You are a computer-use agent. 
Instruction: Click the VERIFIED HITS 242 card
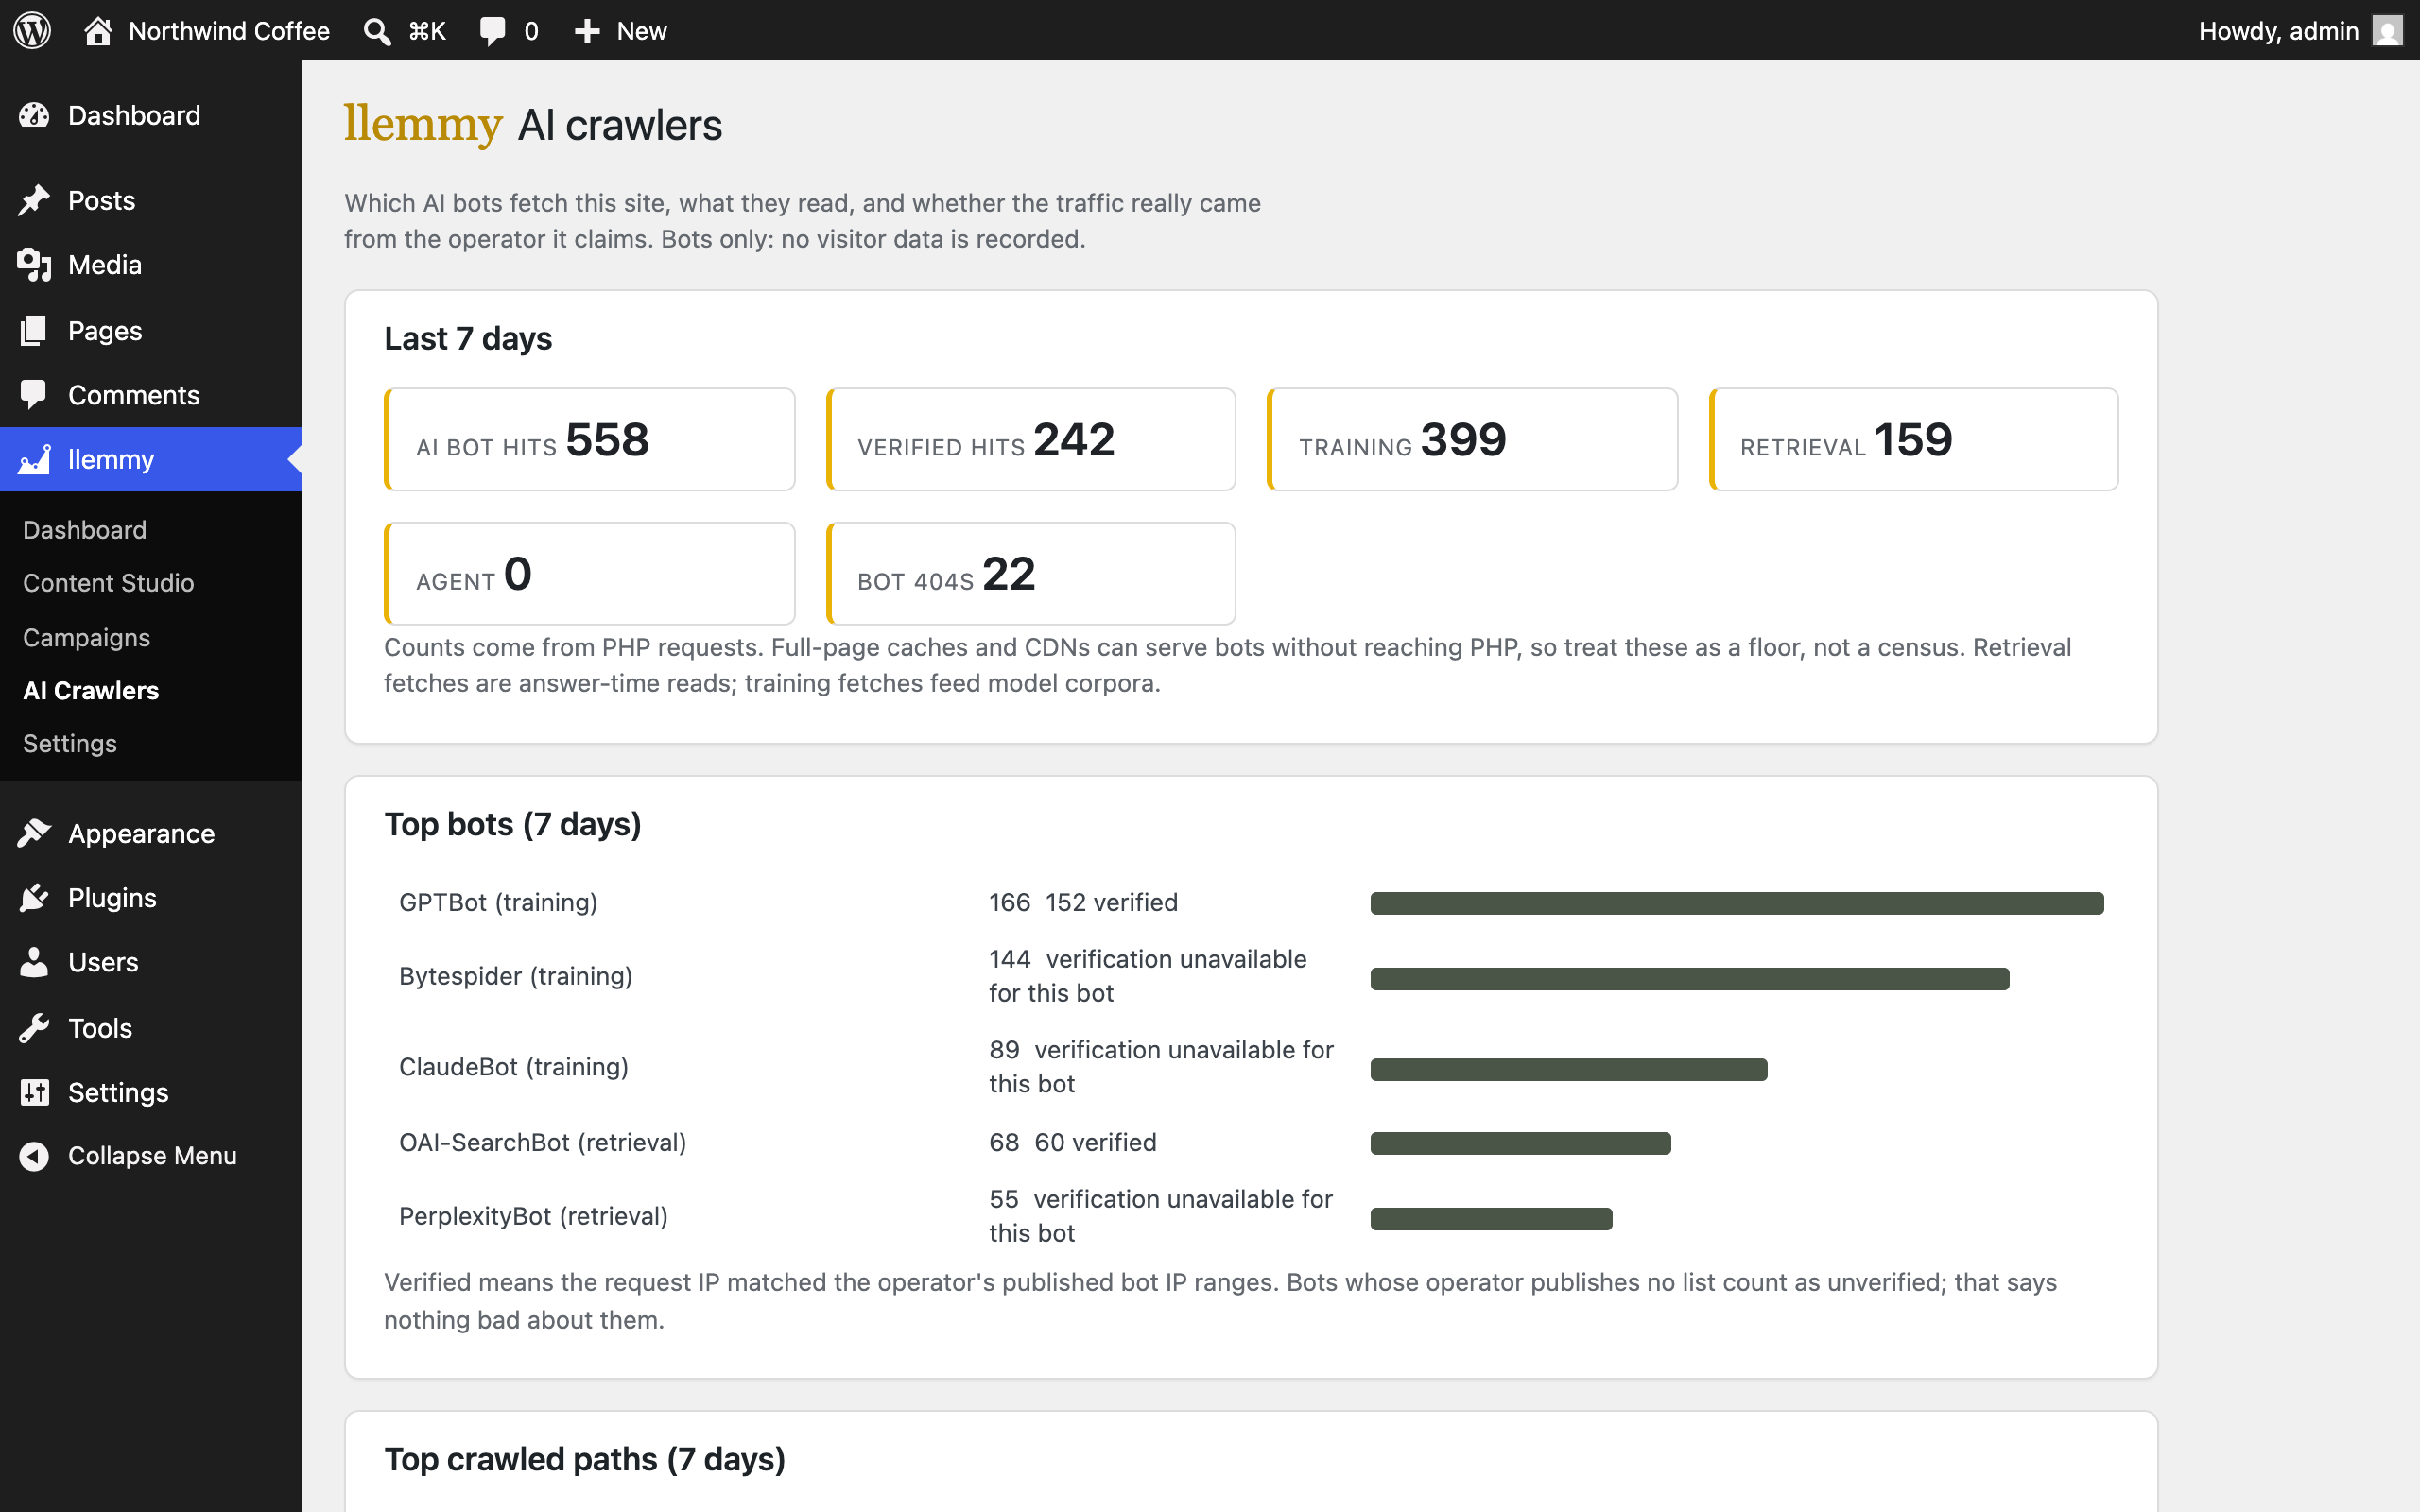pyautogui.click(x=1031, y=439)
